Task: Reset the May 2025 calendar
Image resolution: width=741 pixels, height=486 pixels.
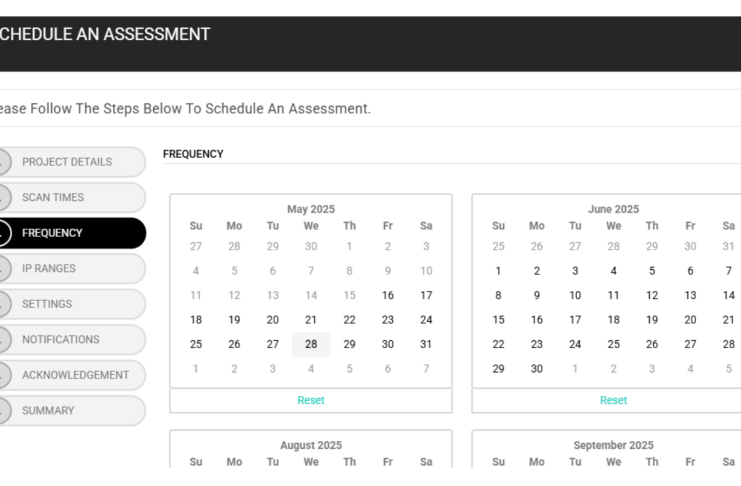Action: [311, 400]
